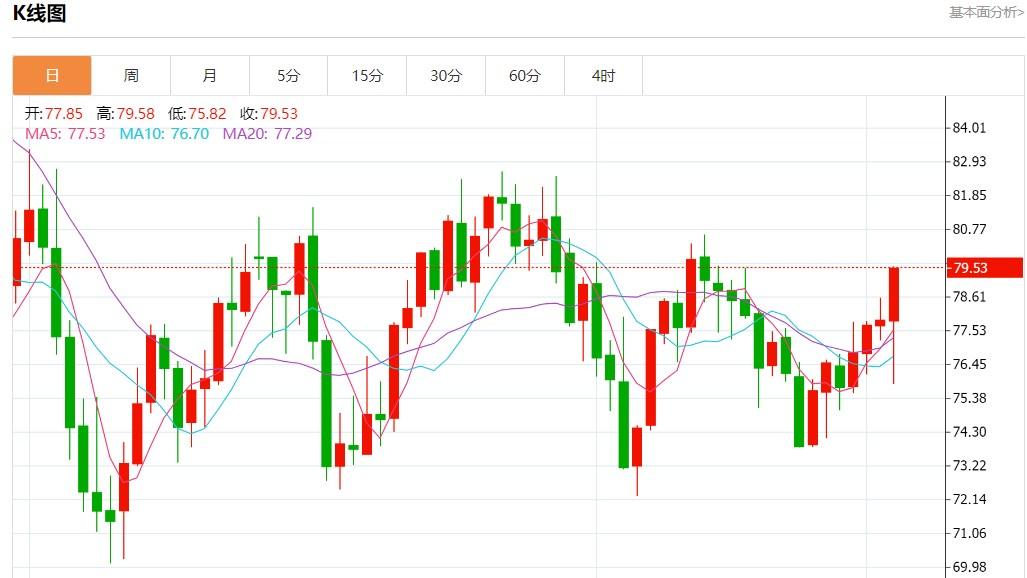The image size is (1027, 578).
Task: Select the 周 weekly tab
Action: pyautogui.click(x=131, y=76)
